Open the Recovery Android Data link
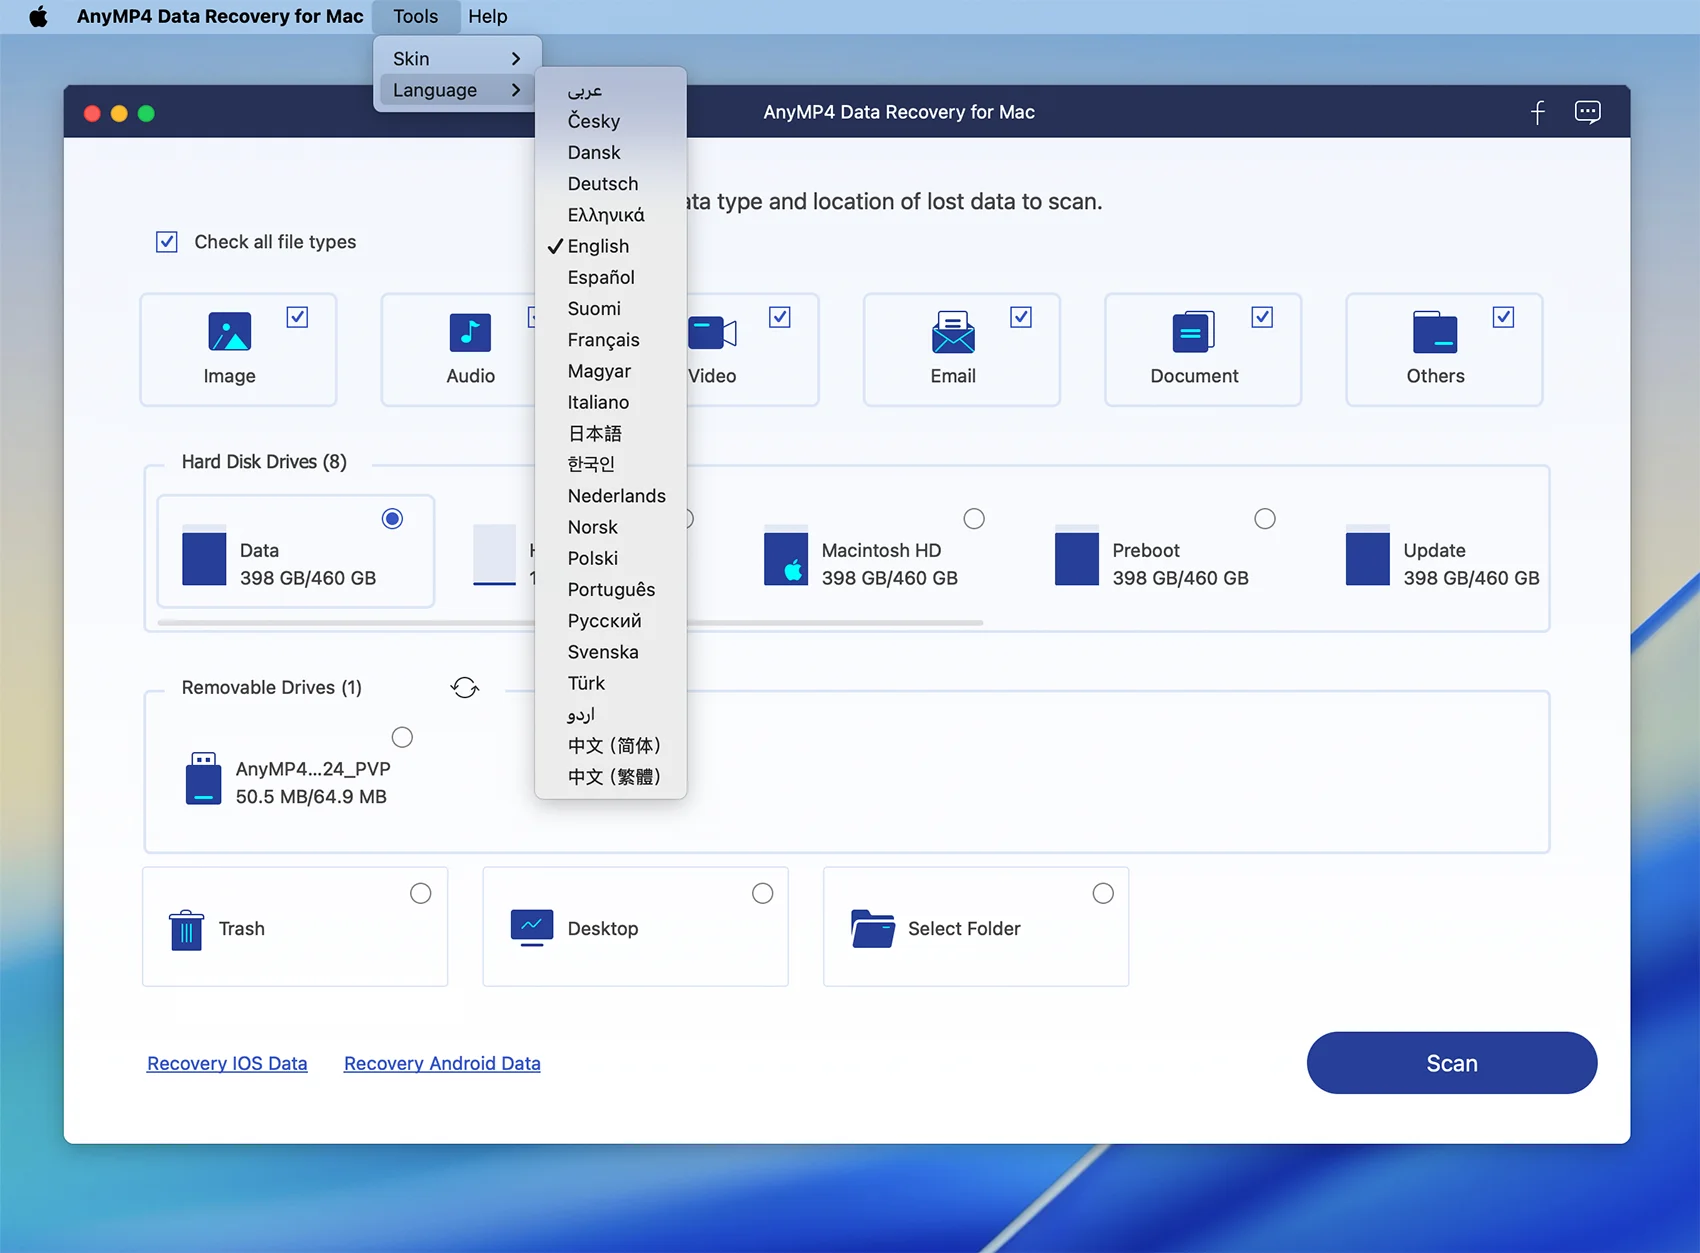The width and height of the screenshot is (1700, 1253). click(442, 1063)
